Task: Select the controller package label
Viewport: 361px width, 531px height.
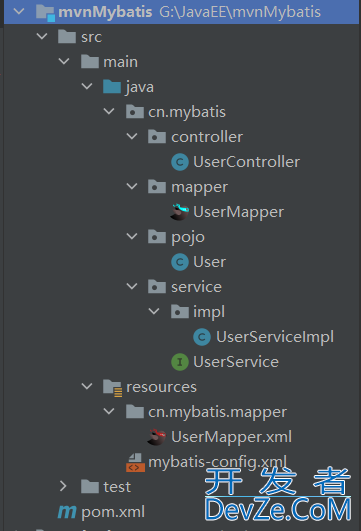Action: (207, 137)
